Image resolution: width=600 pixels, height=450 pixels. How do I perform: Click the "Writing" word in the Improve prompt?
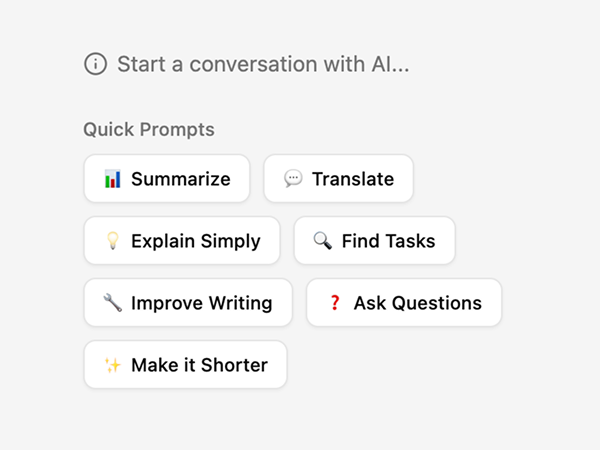pos(238,303)
